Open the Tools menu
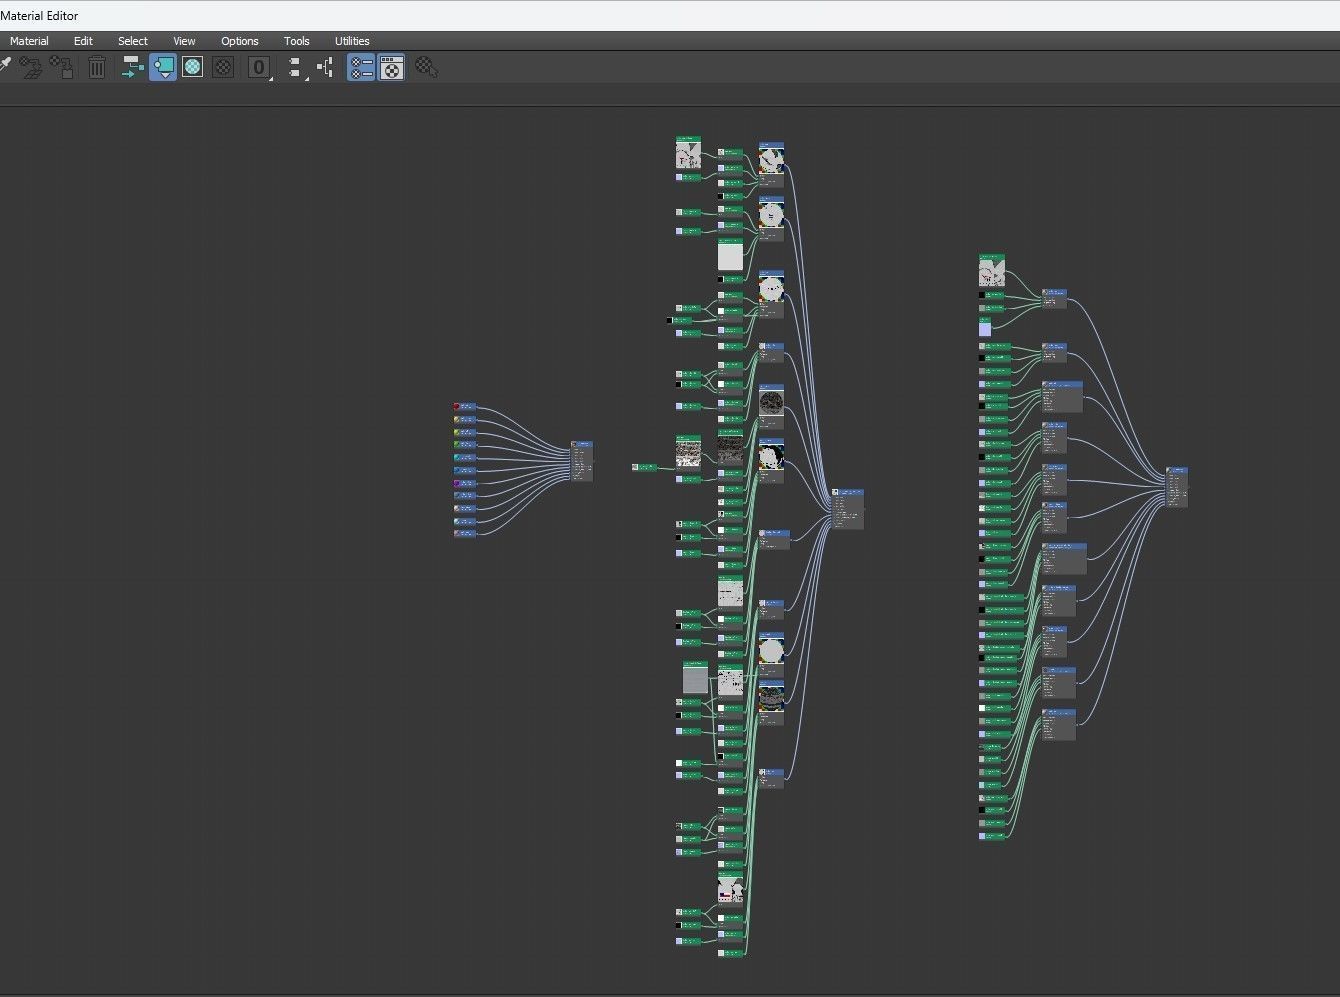The image size is (1340, 997). click(297, 41)
